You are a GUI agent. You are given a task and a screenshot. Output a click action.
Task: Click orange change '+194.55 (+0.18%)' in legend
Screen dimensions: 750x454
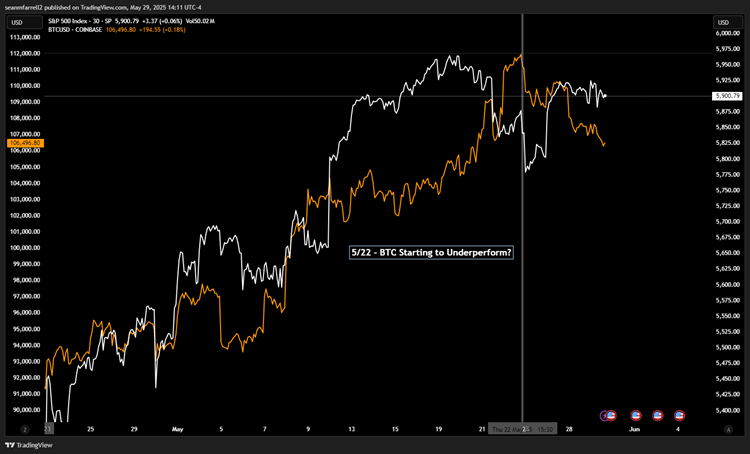click(162, 30)
